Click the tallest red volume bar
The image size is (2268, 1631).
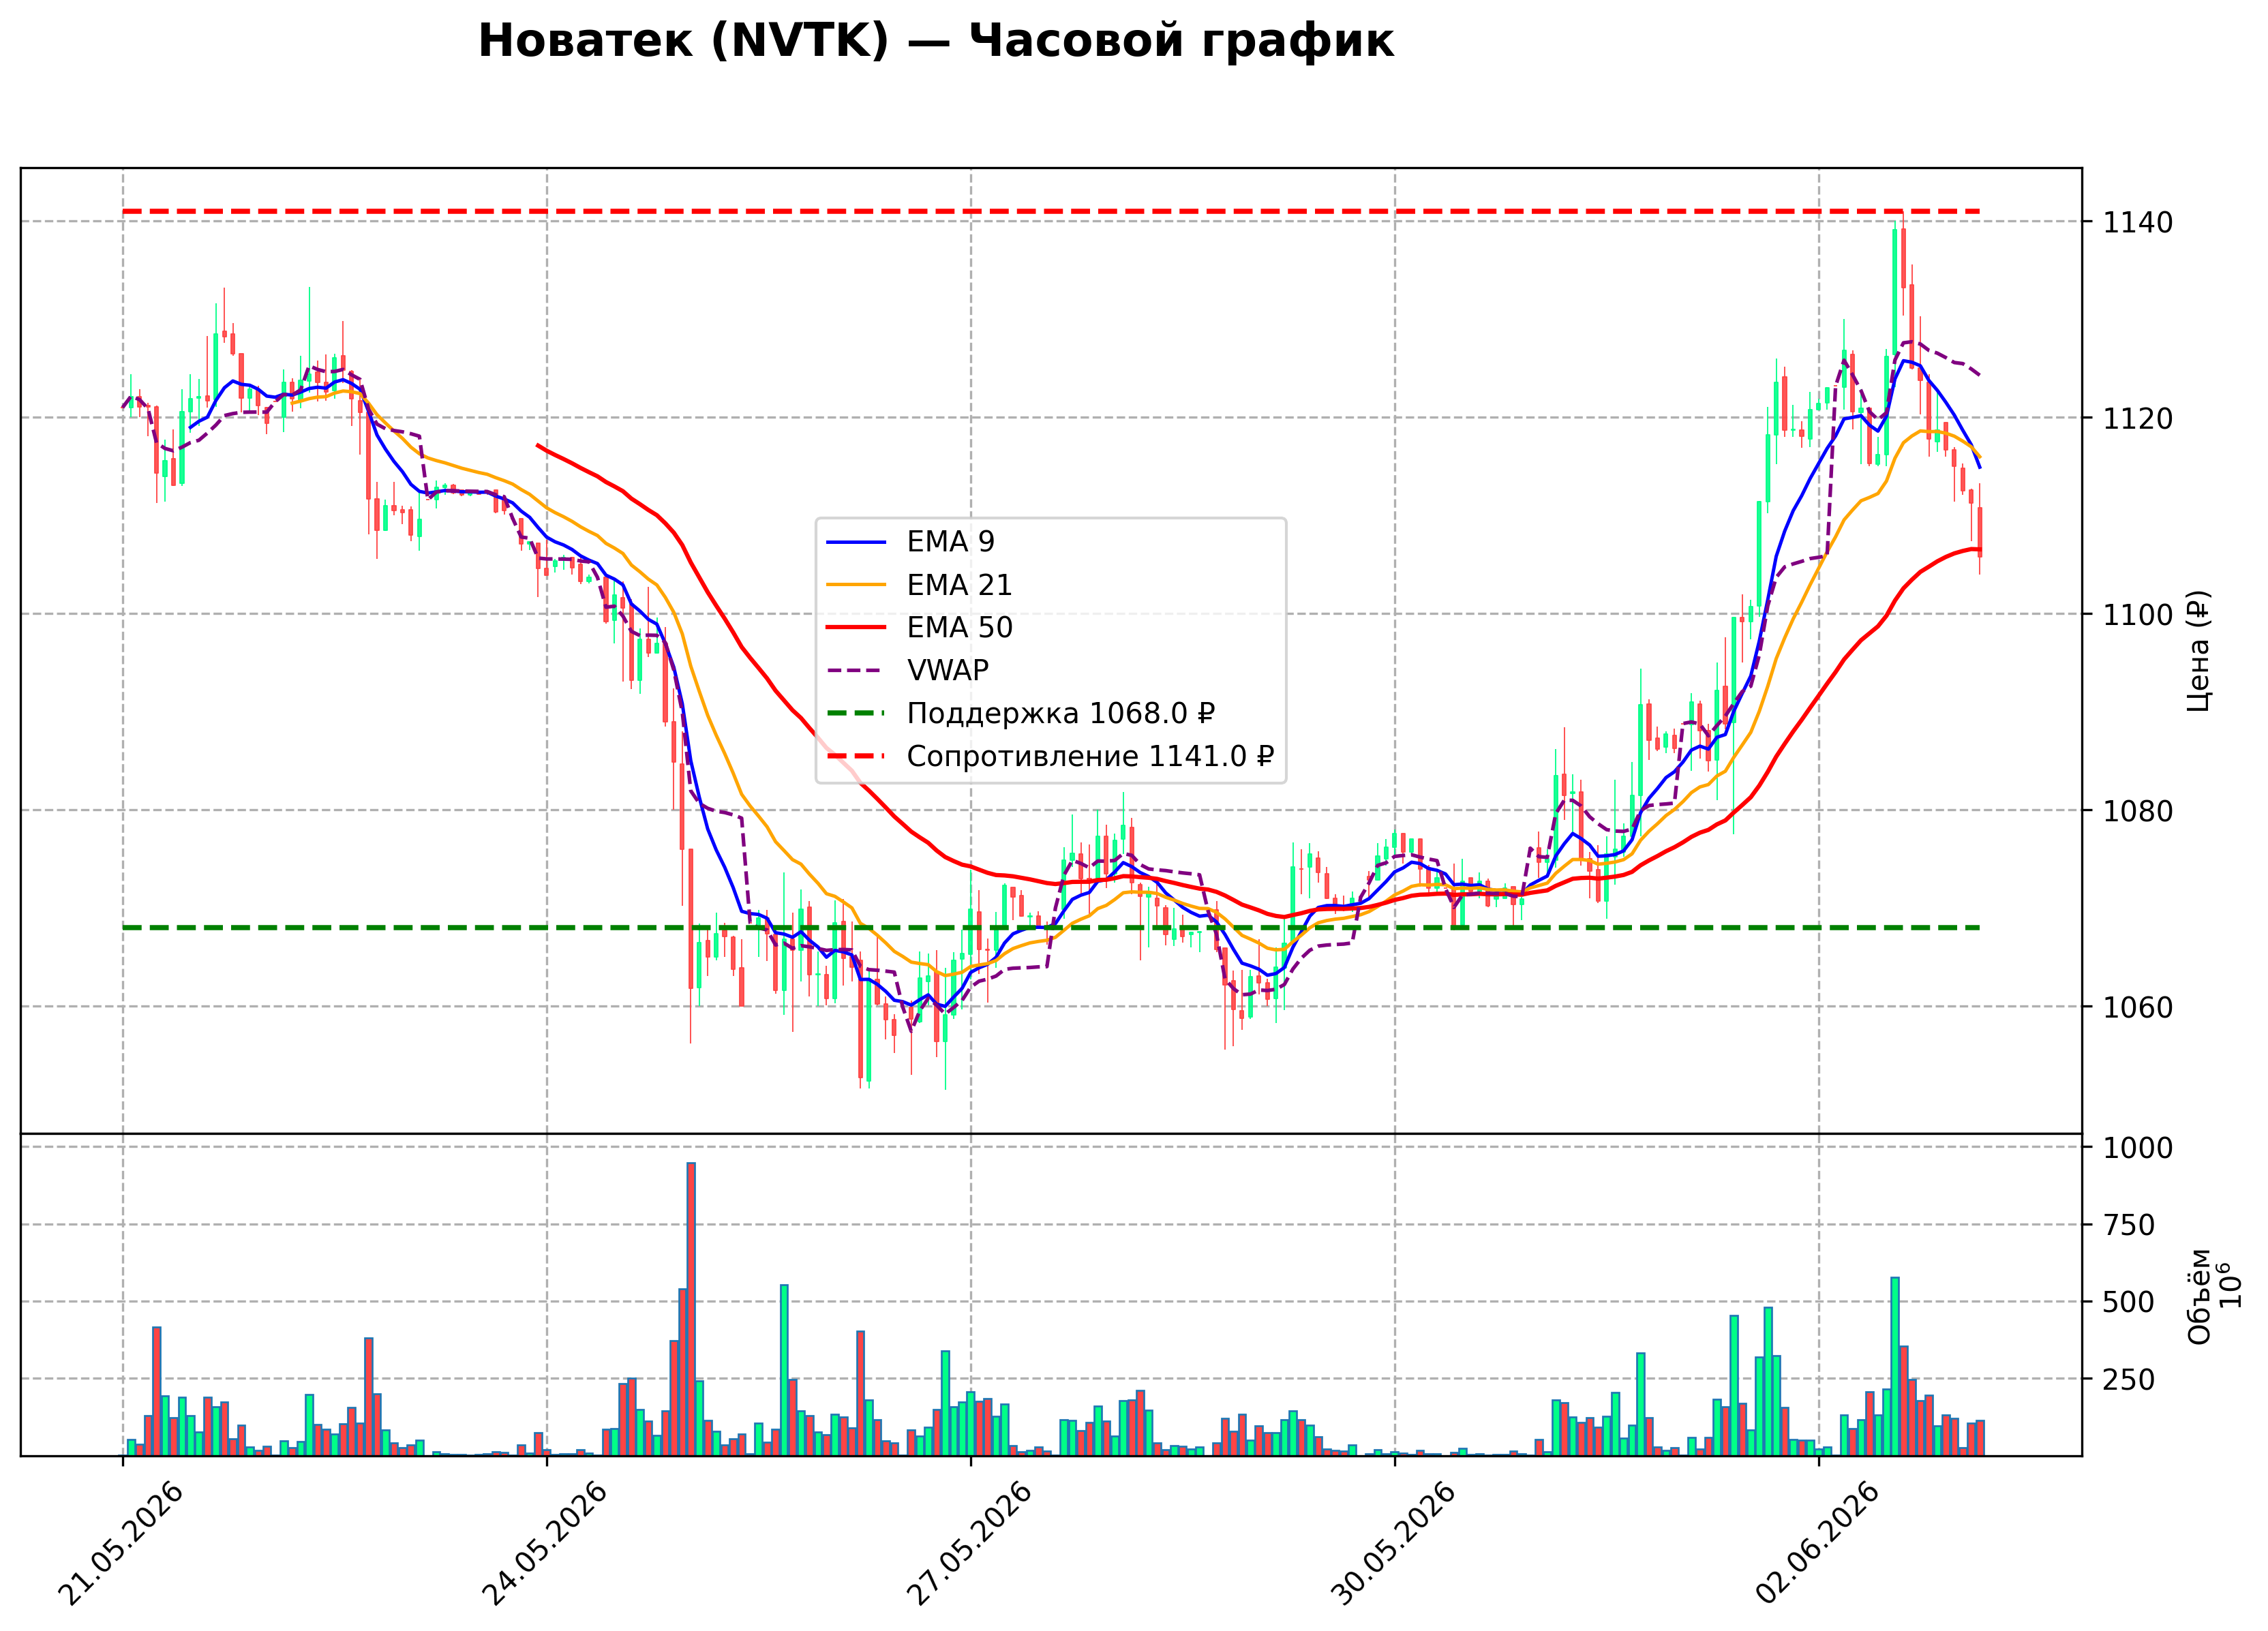click(691, 1309)
